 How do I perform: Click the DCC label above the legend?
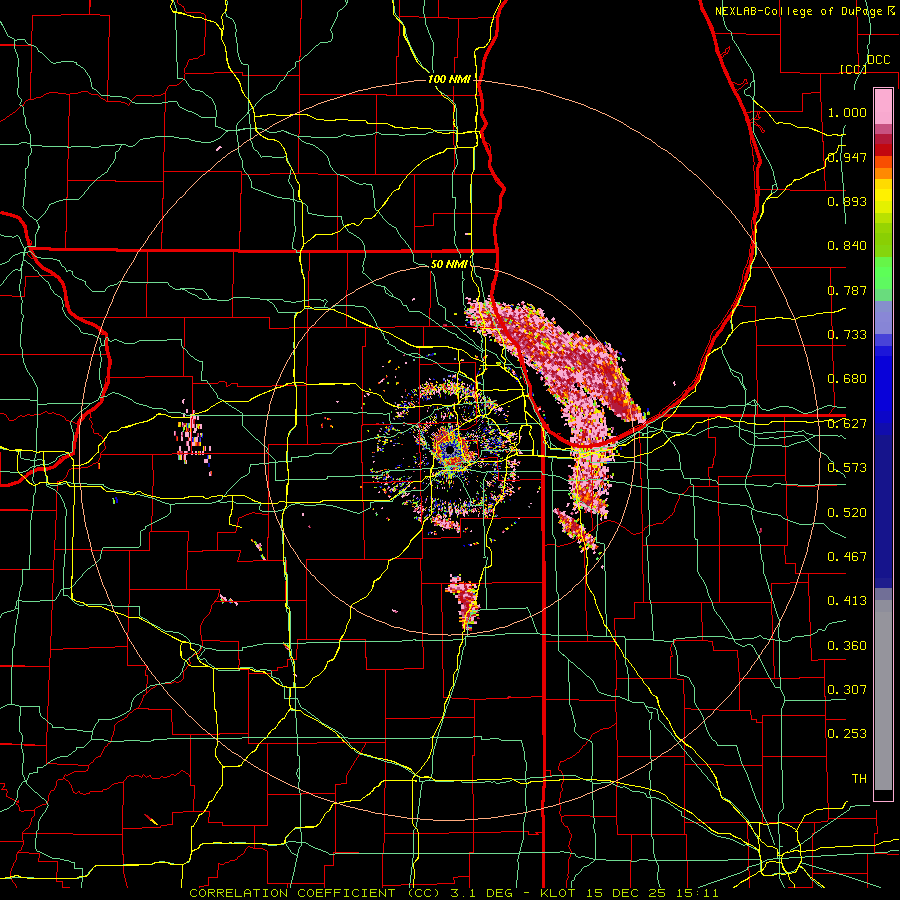pyautogui.click(x=879, y=60)
